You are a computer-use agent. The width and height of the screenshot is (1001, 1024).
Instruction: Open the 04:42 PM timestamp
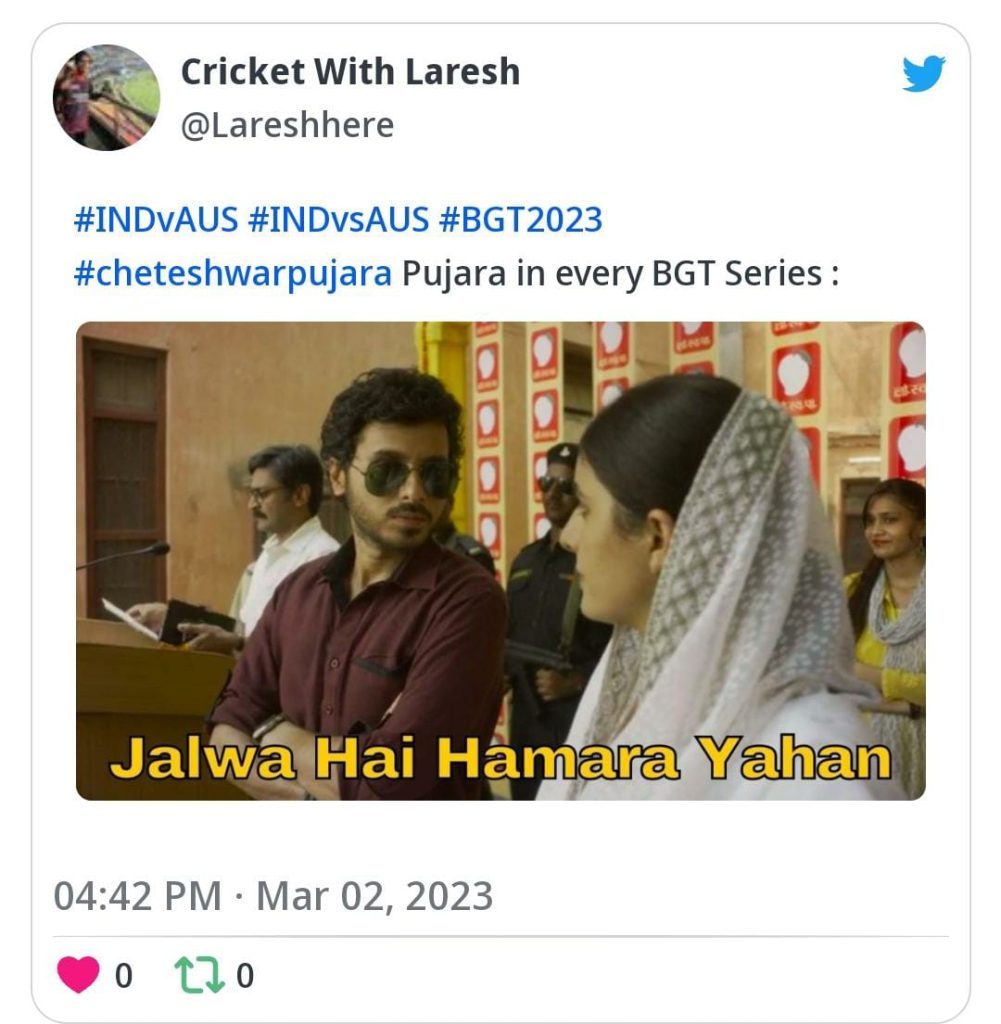(137, 896)
